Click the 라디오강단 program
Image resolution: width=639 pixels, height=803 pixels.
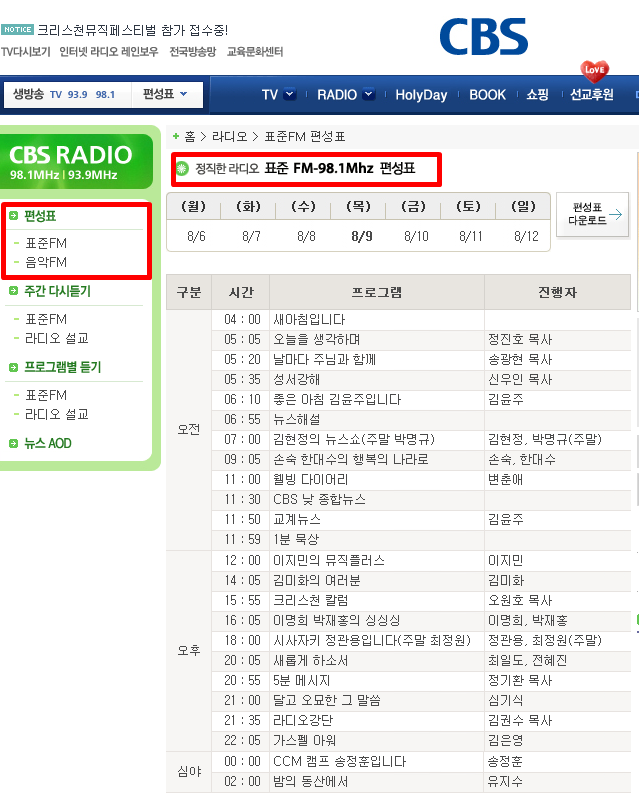coord(303,721)
